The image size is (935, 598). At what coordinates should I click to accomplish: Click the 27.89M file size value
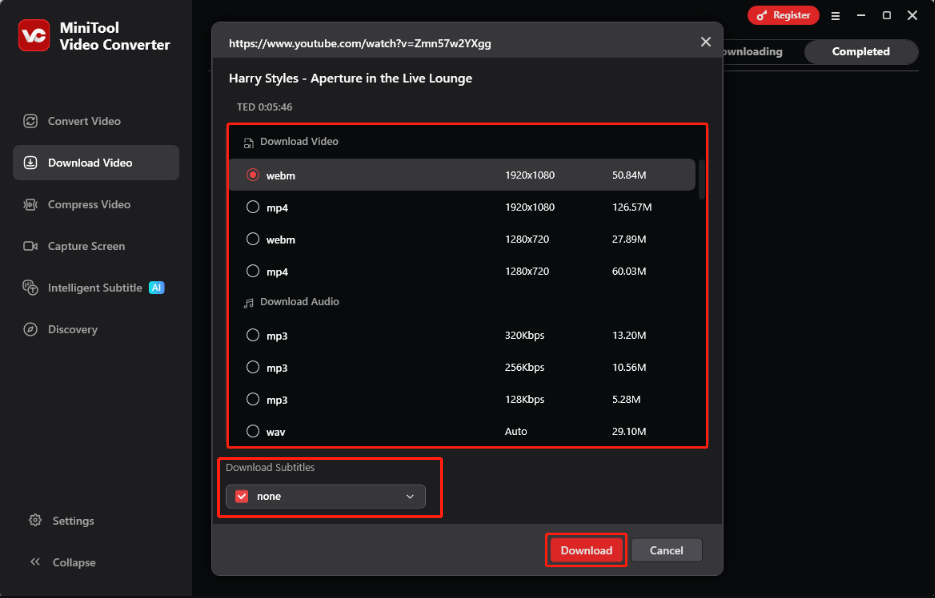[629, 239]
